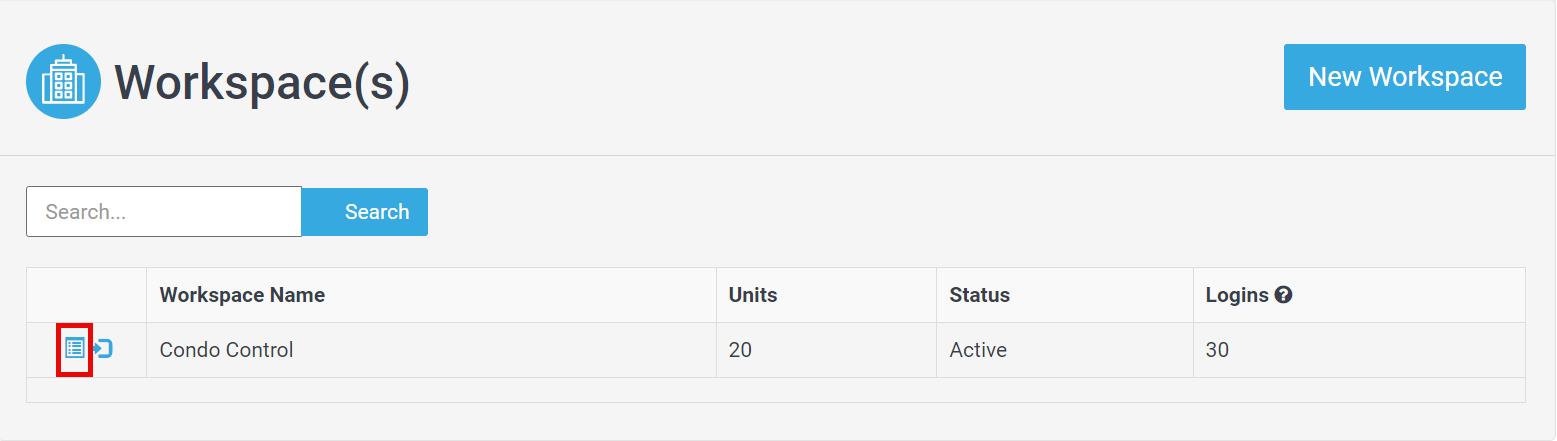The height and width of the screenshot is (441, 1557).
Task: Click the question mark help icon beside Logins
Action: tap(1284, 295)
